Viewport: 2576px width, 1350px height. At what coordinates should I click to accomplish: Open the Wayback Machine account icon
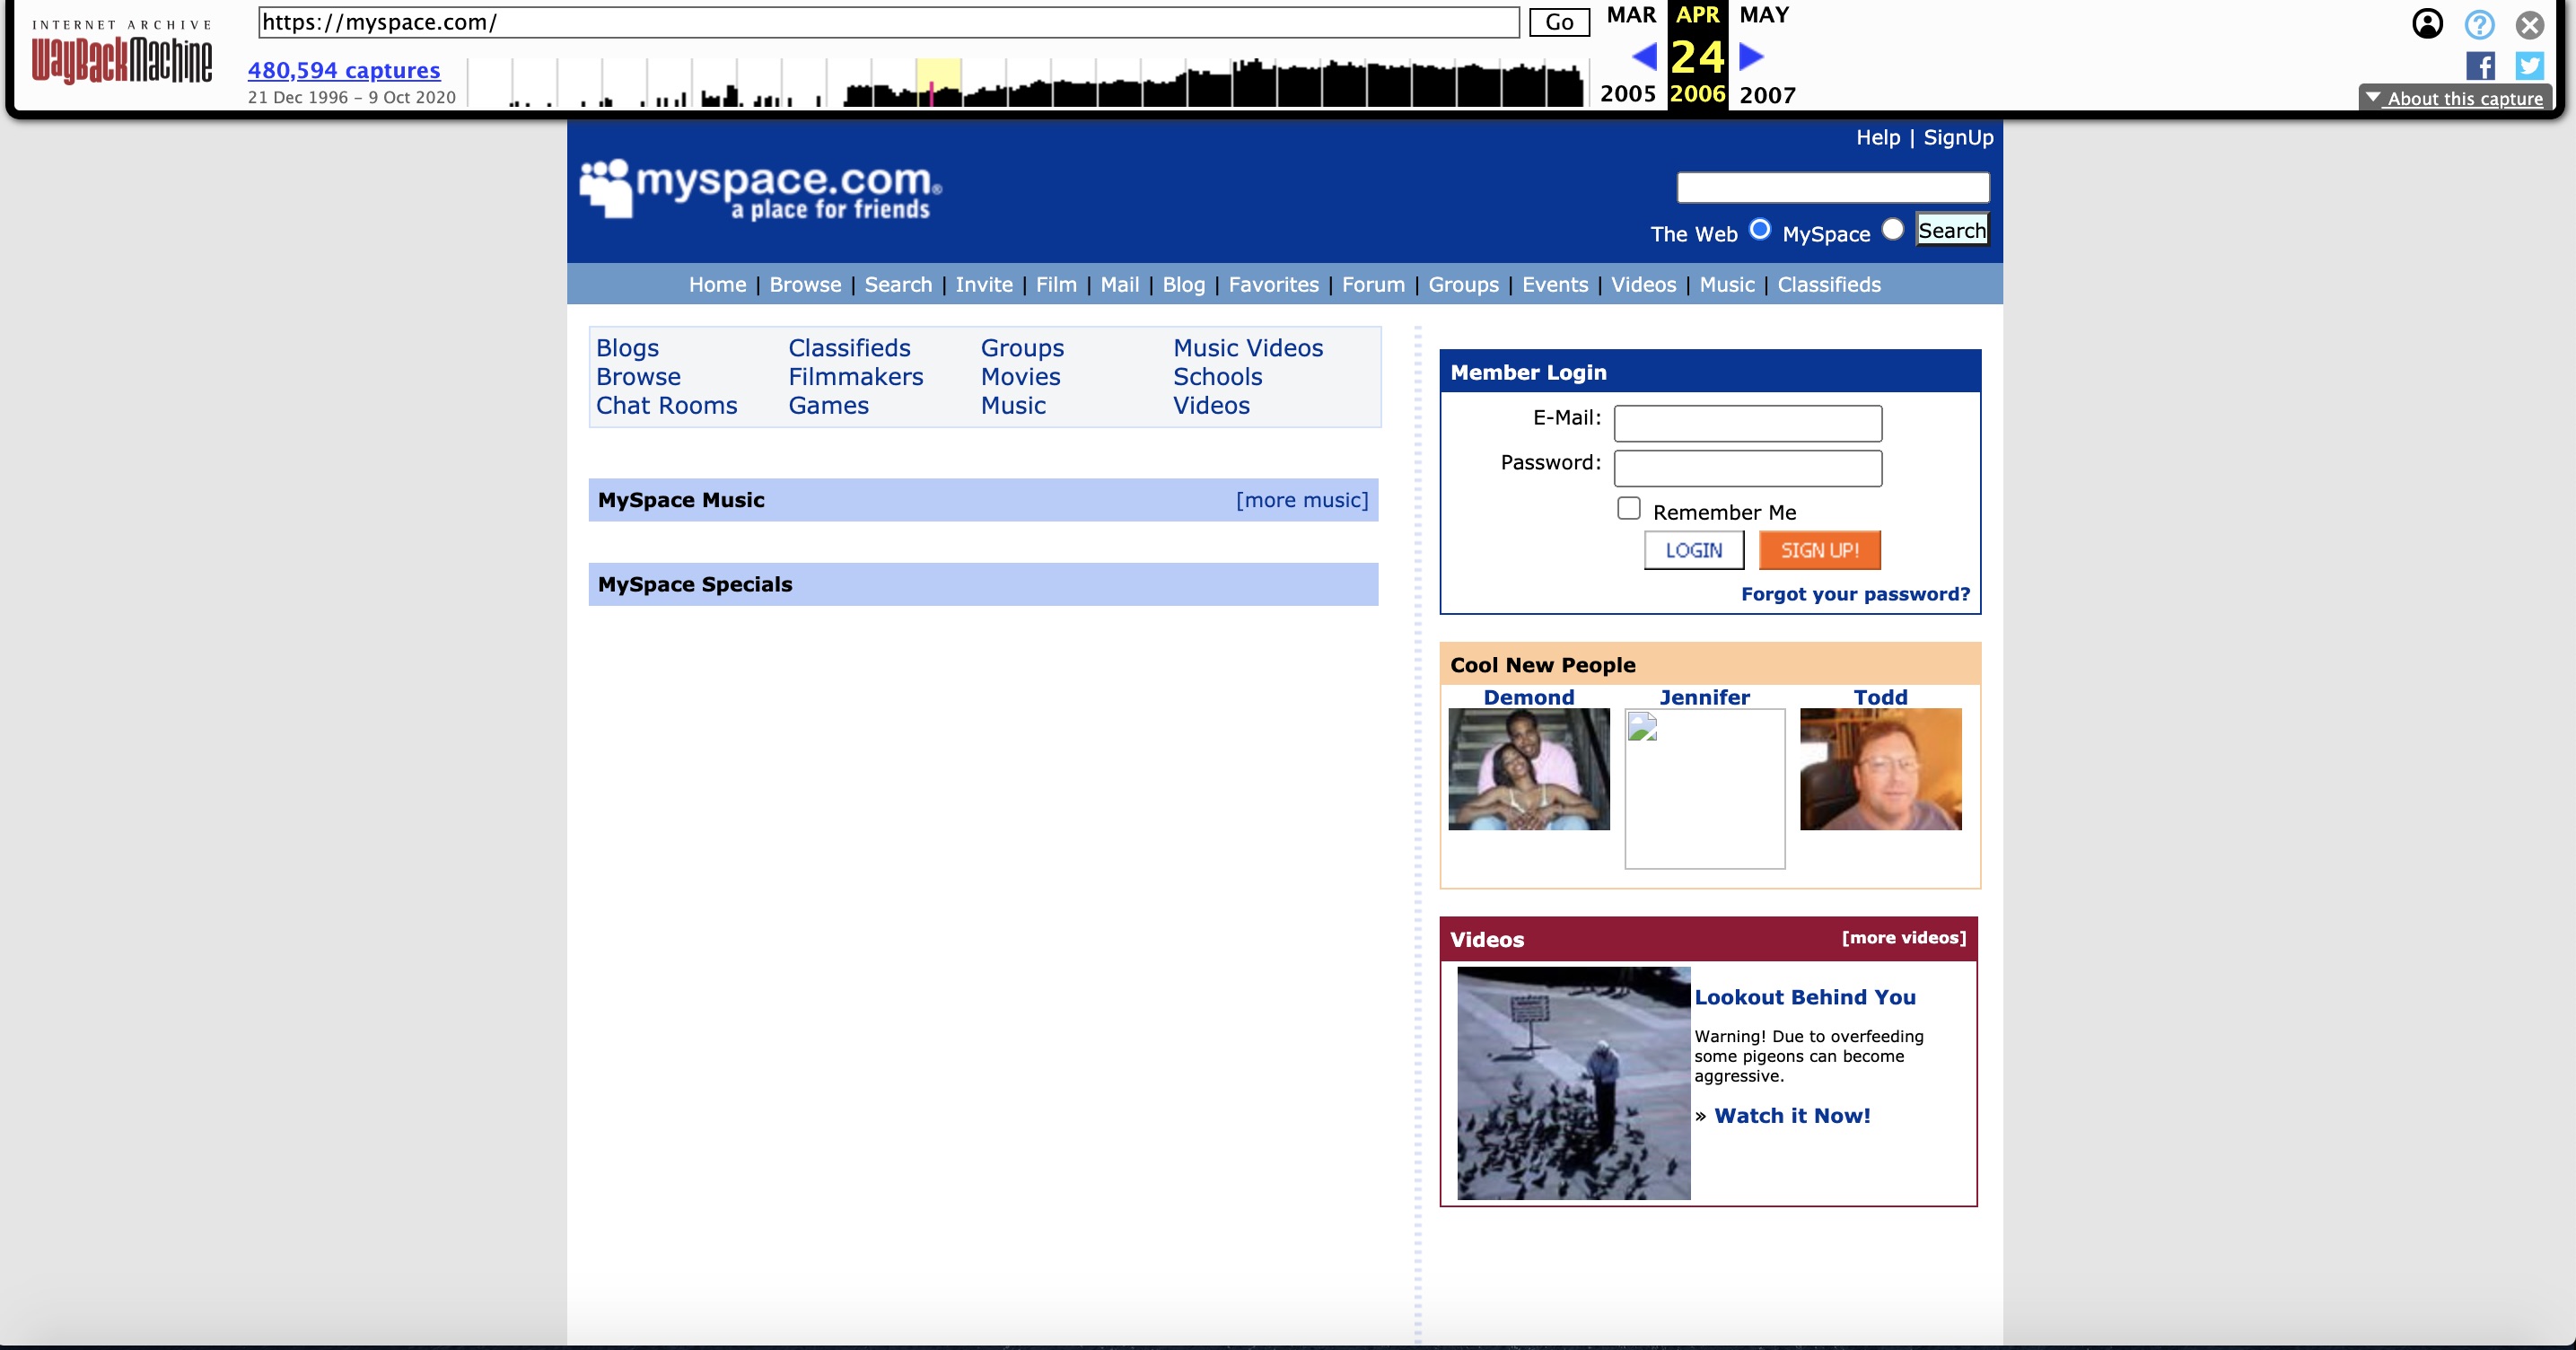pyautogui.click(x=2428, y=24)
